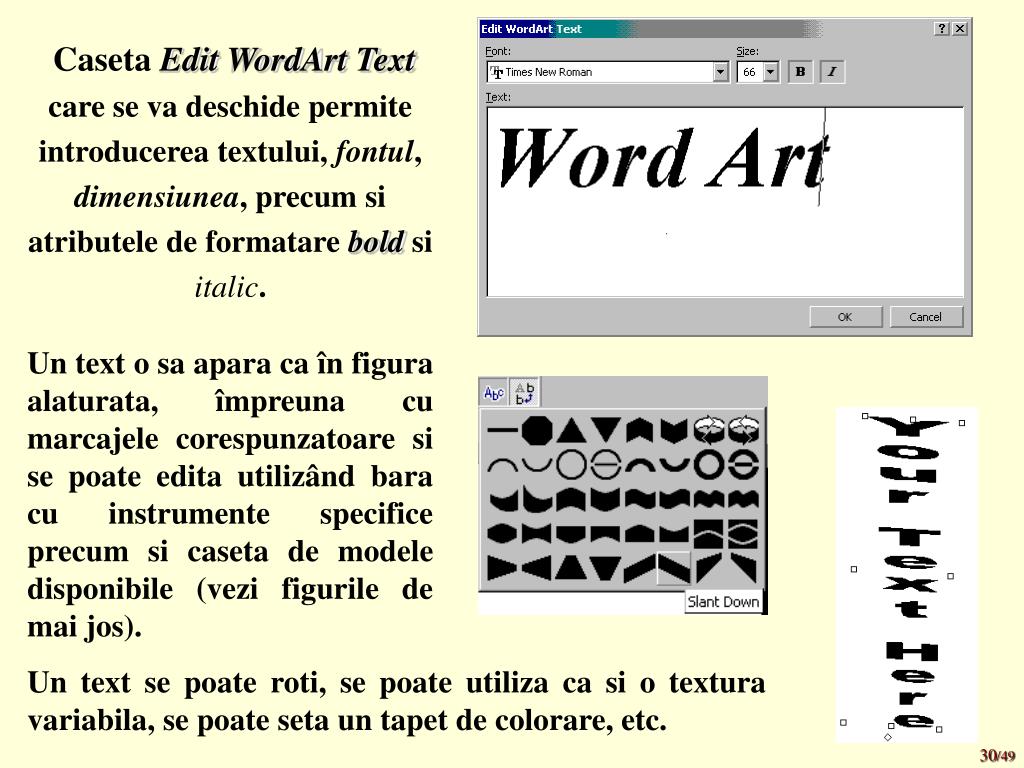Screen dimensions: 1024x768
Task: Choose the Fade Up trapezoid shape
Action: click(571, 568)
